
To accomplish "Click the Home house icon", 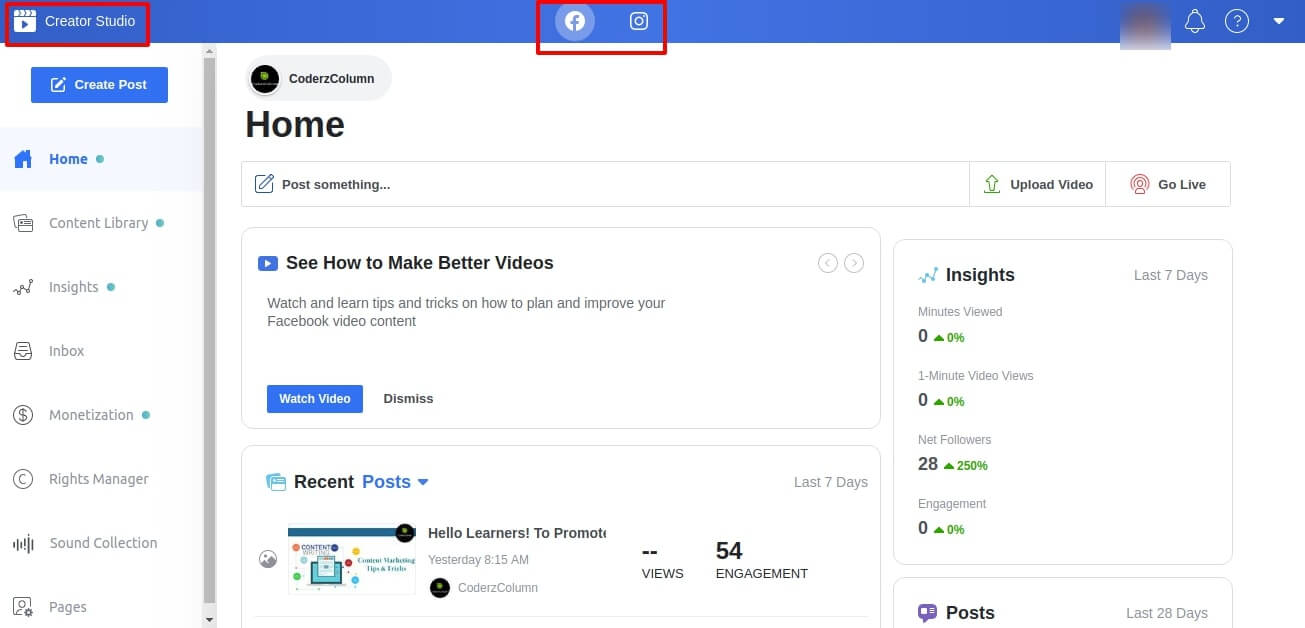I will (x=23, y=159).
